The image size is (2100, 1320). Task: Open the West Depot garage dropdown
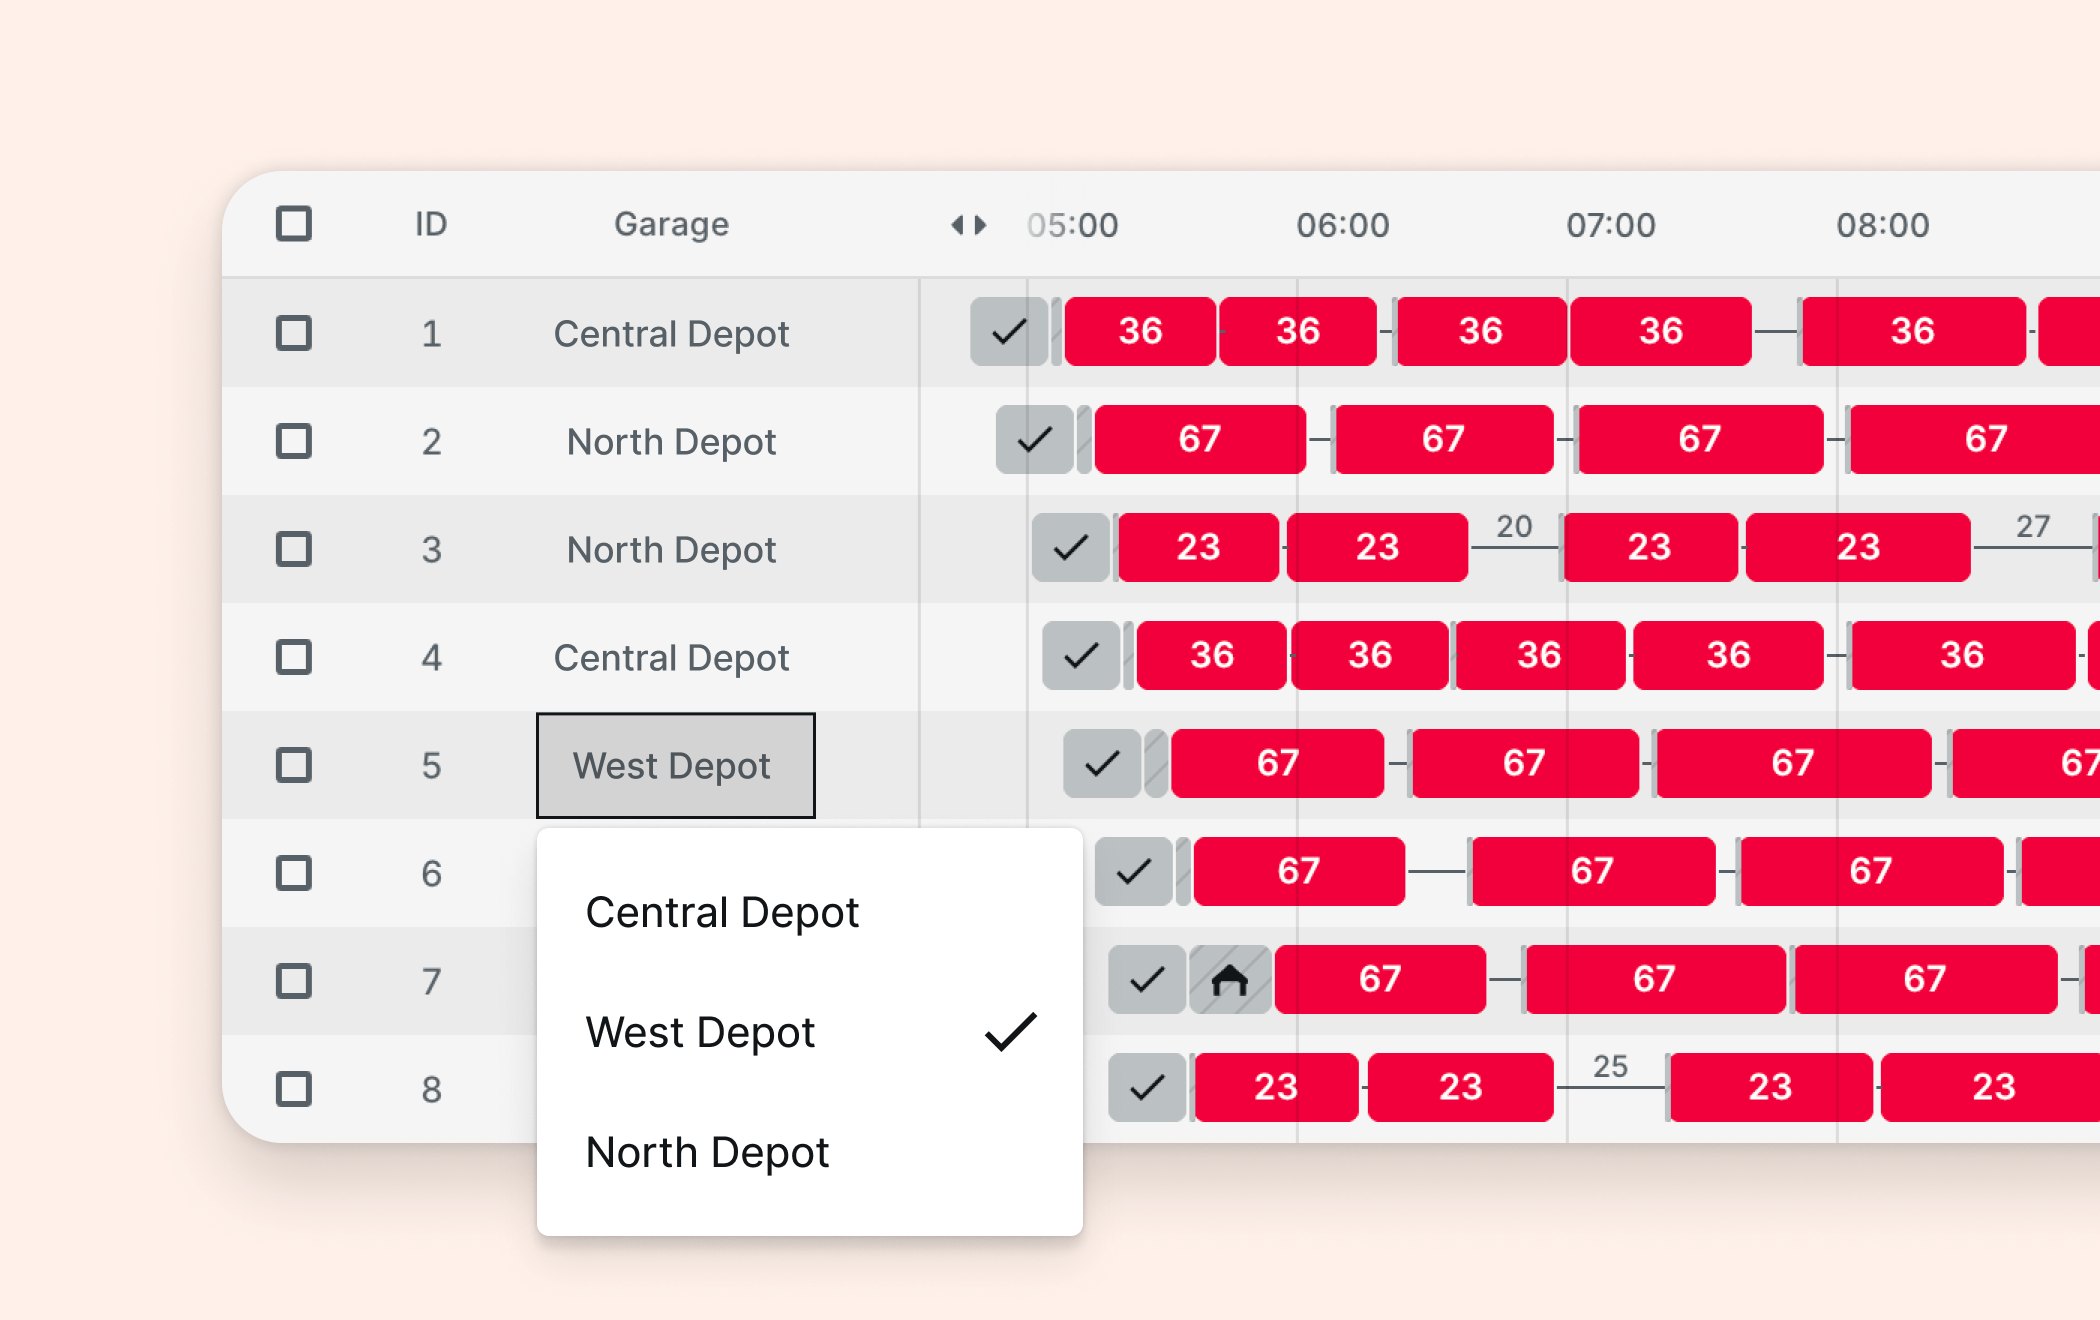(675, 765)
